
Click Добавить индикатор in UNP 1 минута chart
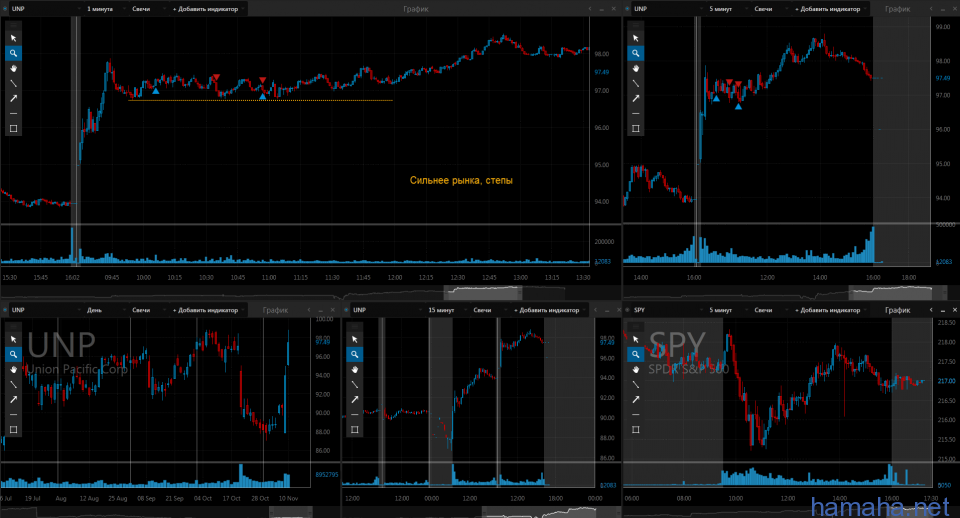click(207, 9)
